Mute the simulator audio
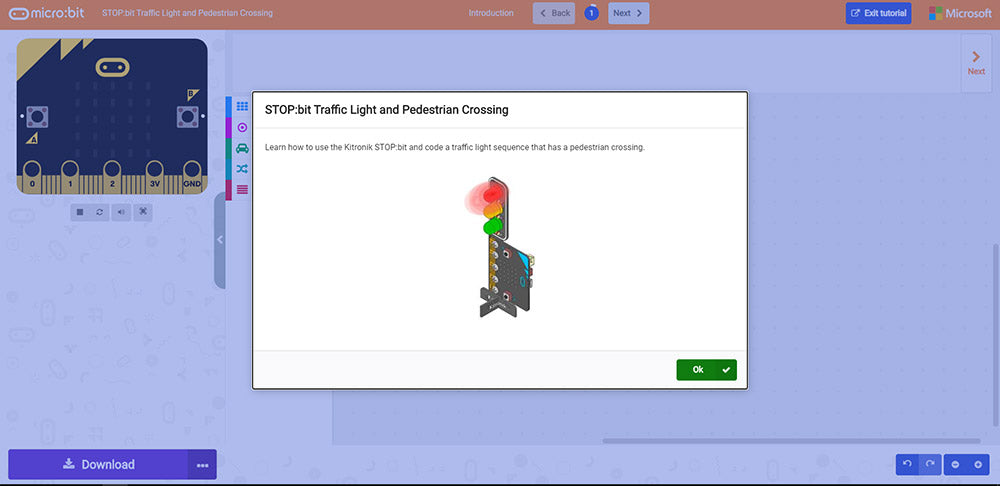This screenshot has height=486, width=1000. pos(121,212)
